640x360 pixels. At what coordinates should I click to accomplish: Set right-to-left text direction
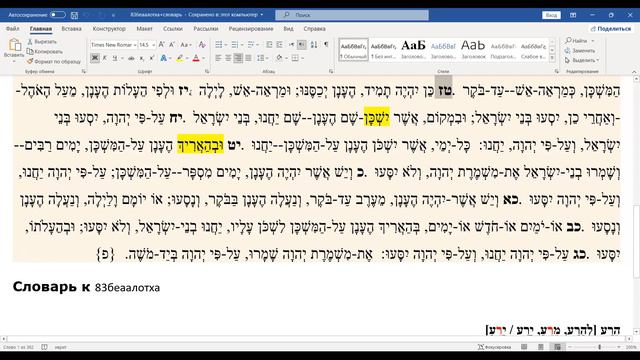point(302,45)
